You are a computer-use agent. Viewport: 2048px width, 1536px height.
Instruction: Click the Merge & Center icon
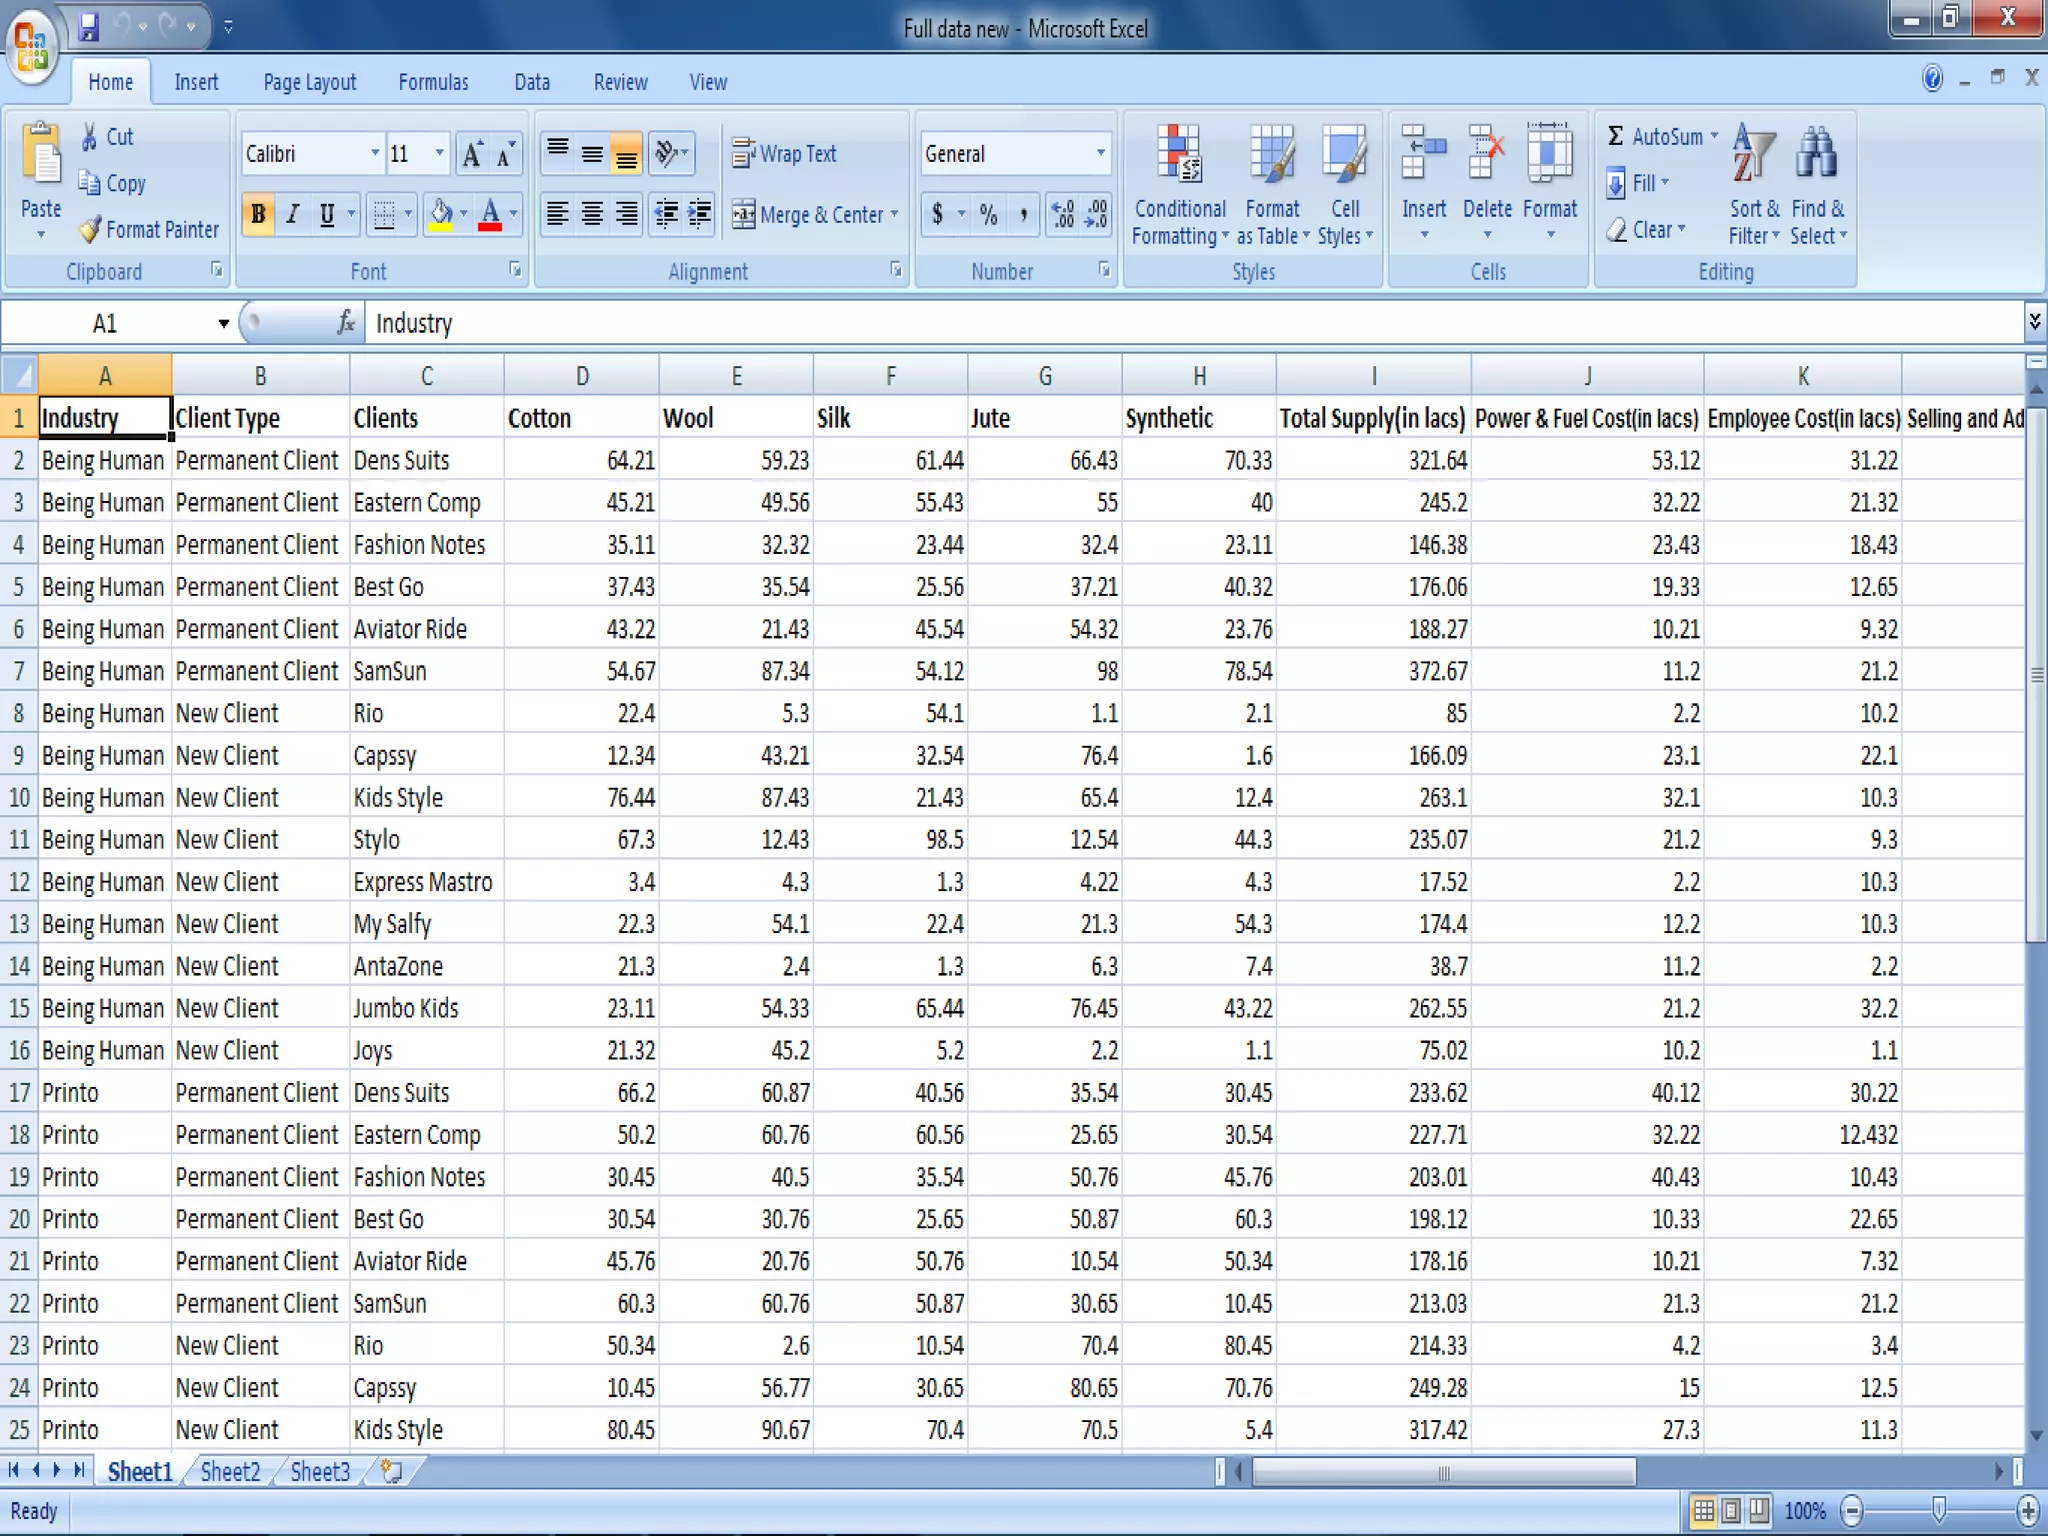pos(743,215)
